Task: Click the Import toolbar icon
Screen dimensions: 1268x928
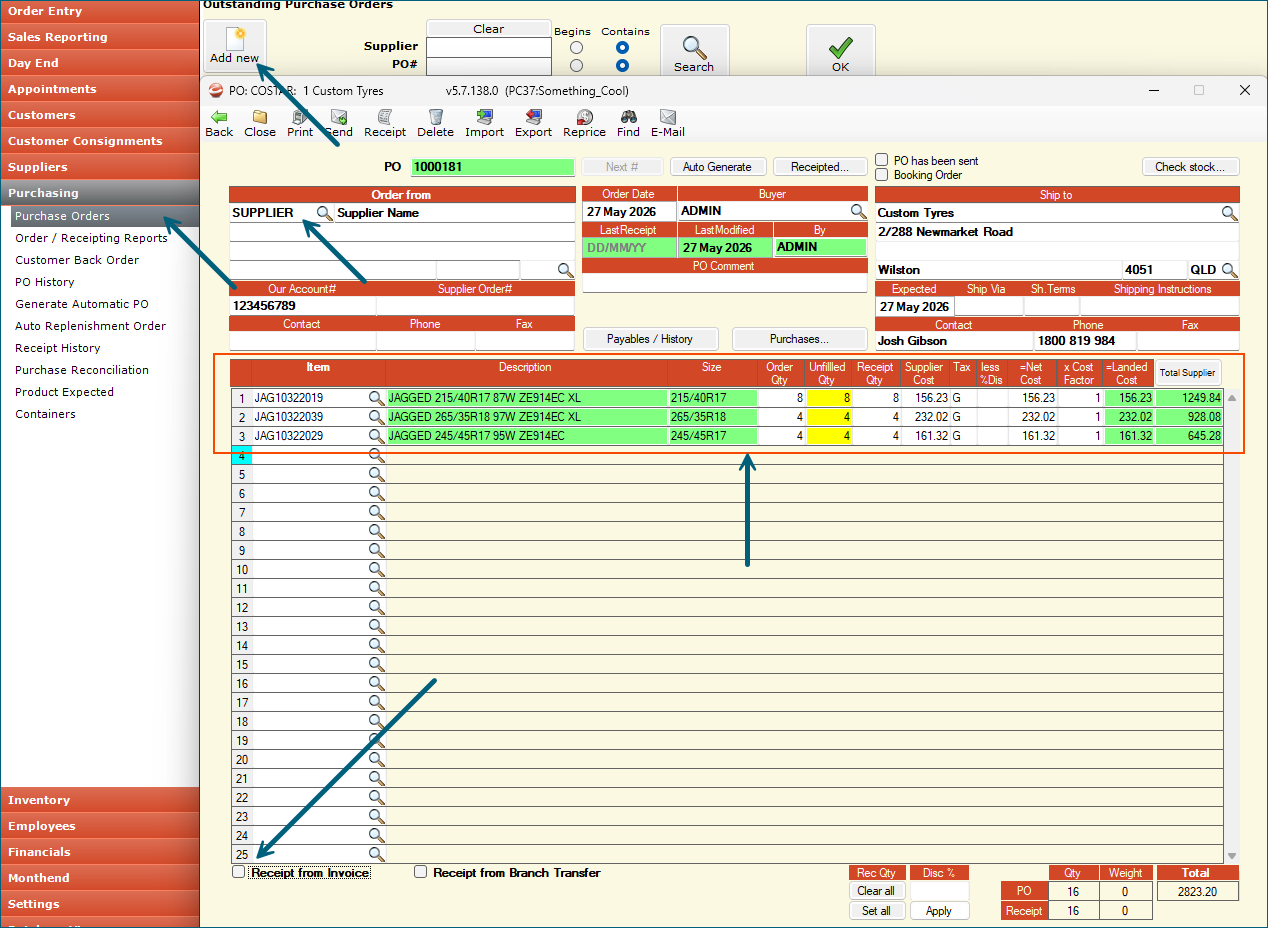Action: (x=485, y=123)
